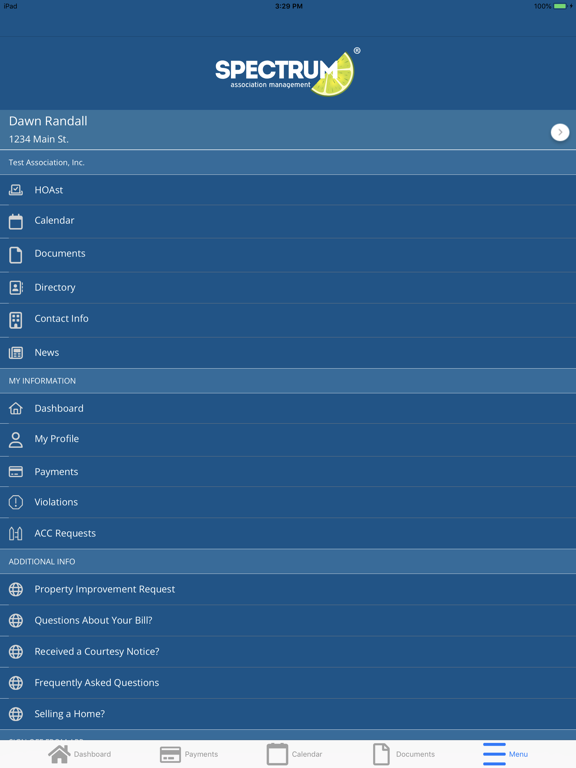576x768 pixels.
Task: Open Selling a Home link
Action: click(x=288, y=714)
